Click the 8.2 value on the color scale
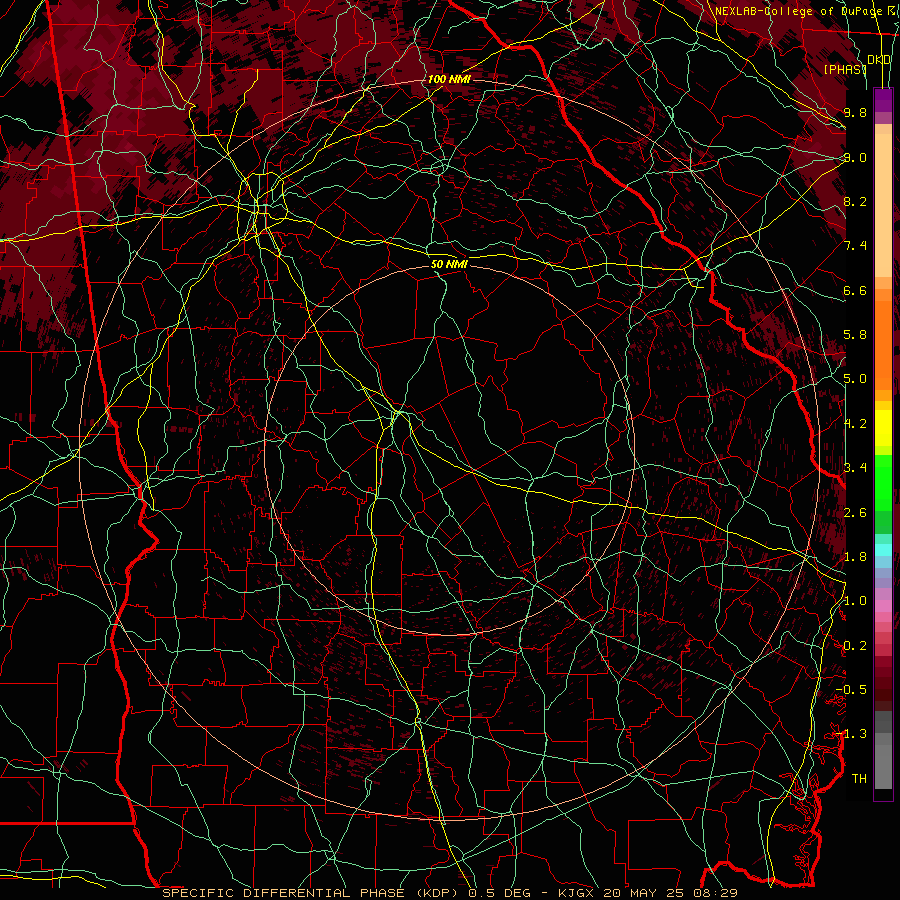Viewport: 900px width, 900px height. [855, 201]
